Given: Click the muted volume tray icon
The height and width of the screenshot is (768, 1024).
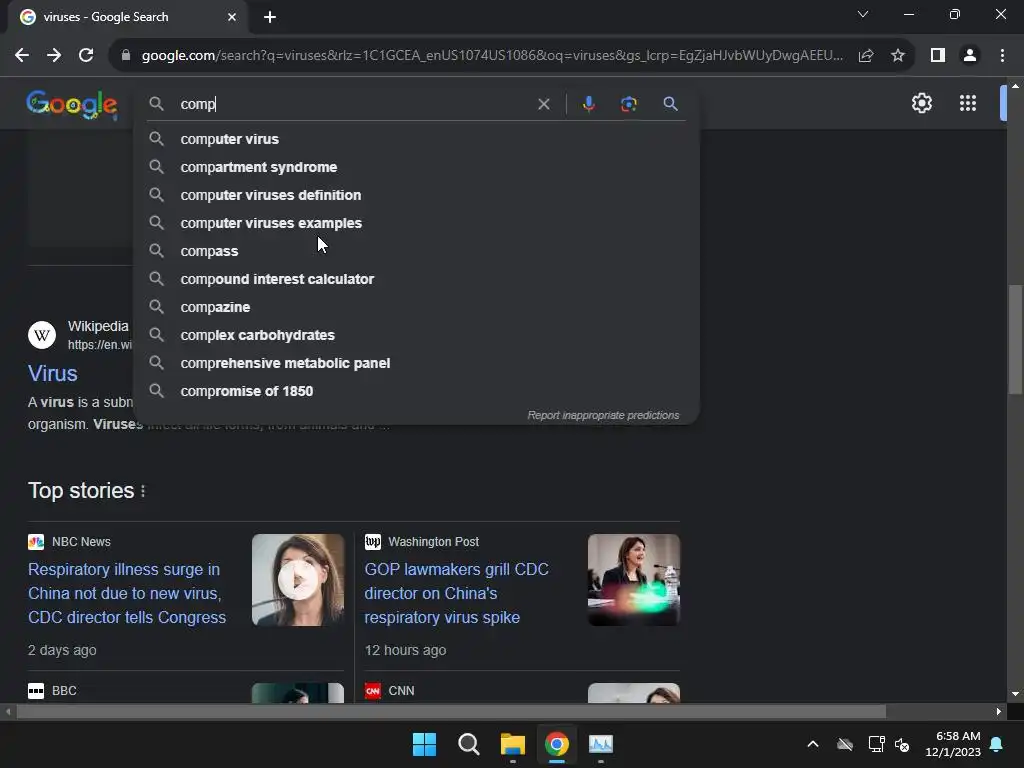Looking at the screenshot, I should click(903, 744).
